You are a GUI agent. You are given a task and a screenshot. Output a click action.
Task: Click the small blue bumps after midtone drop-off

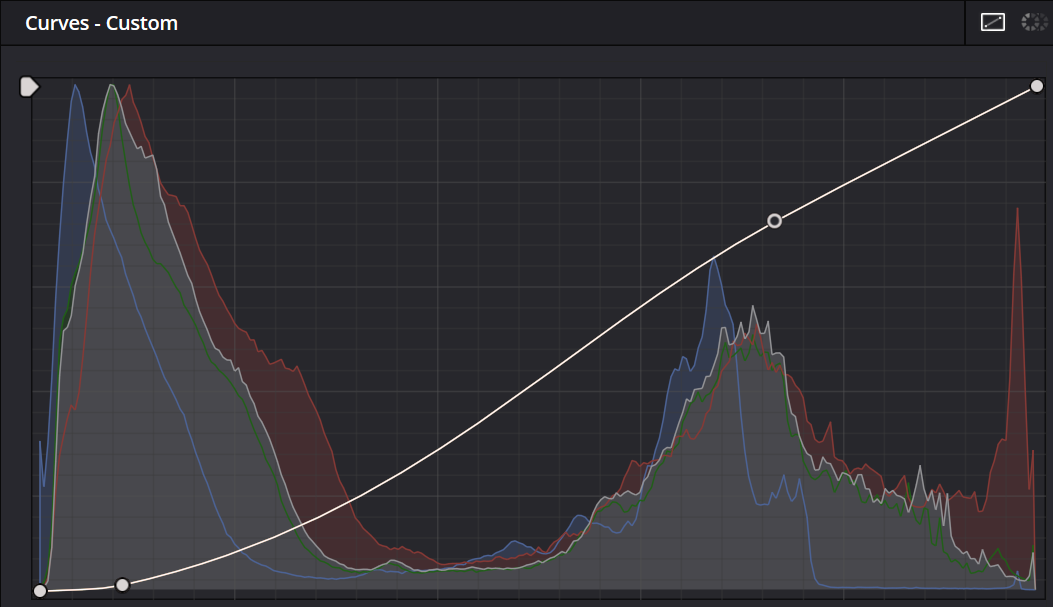pyautogui.click(x=785, y=482)
